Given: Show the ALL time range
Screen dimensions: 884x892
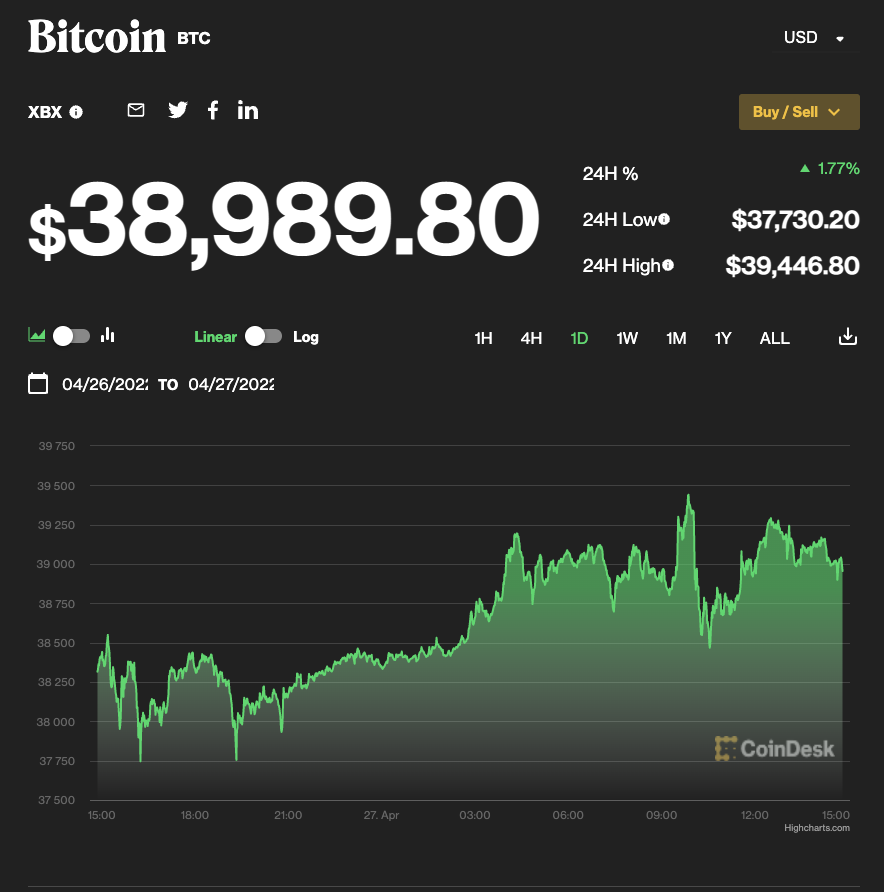Looking at the screenshot, I should click(774, 338).
